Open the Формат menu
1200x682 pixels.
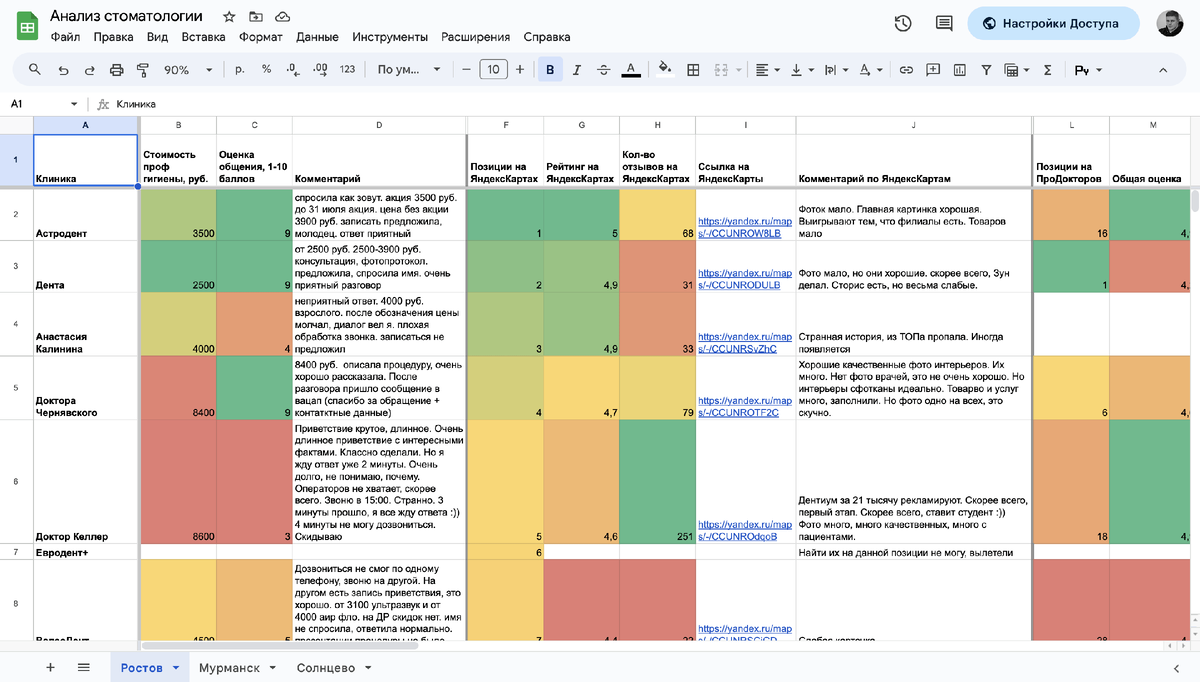click(x=261, y=37)
